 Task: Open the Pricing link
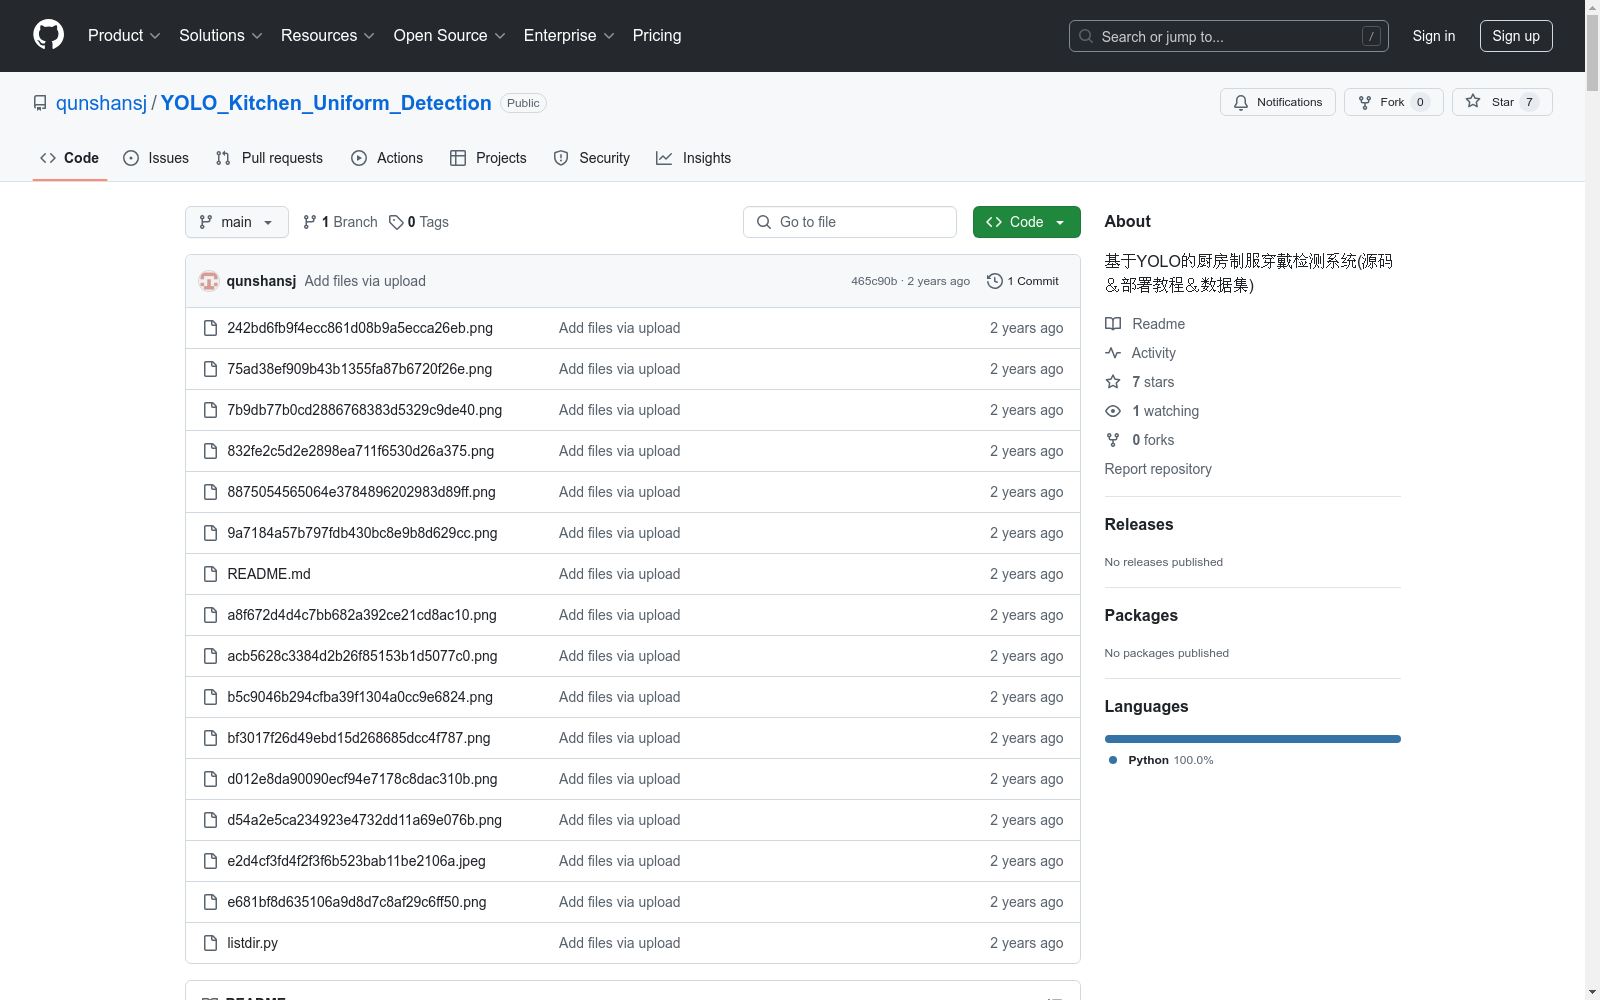657,35
